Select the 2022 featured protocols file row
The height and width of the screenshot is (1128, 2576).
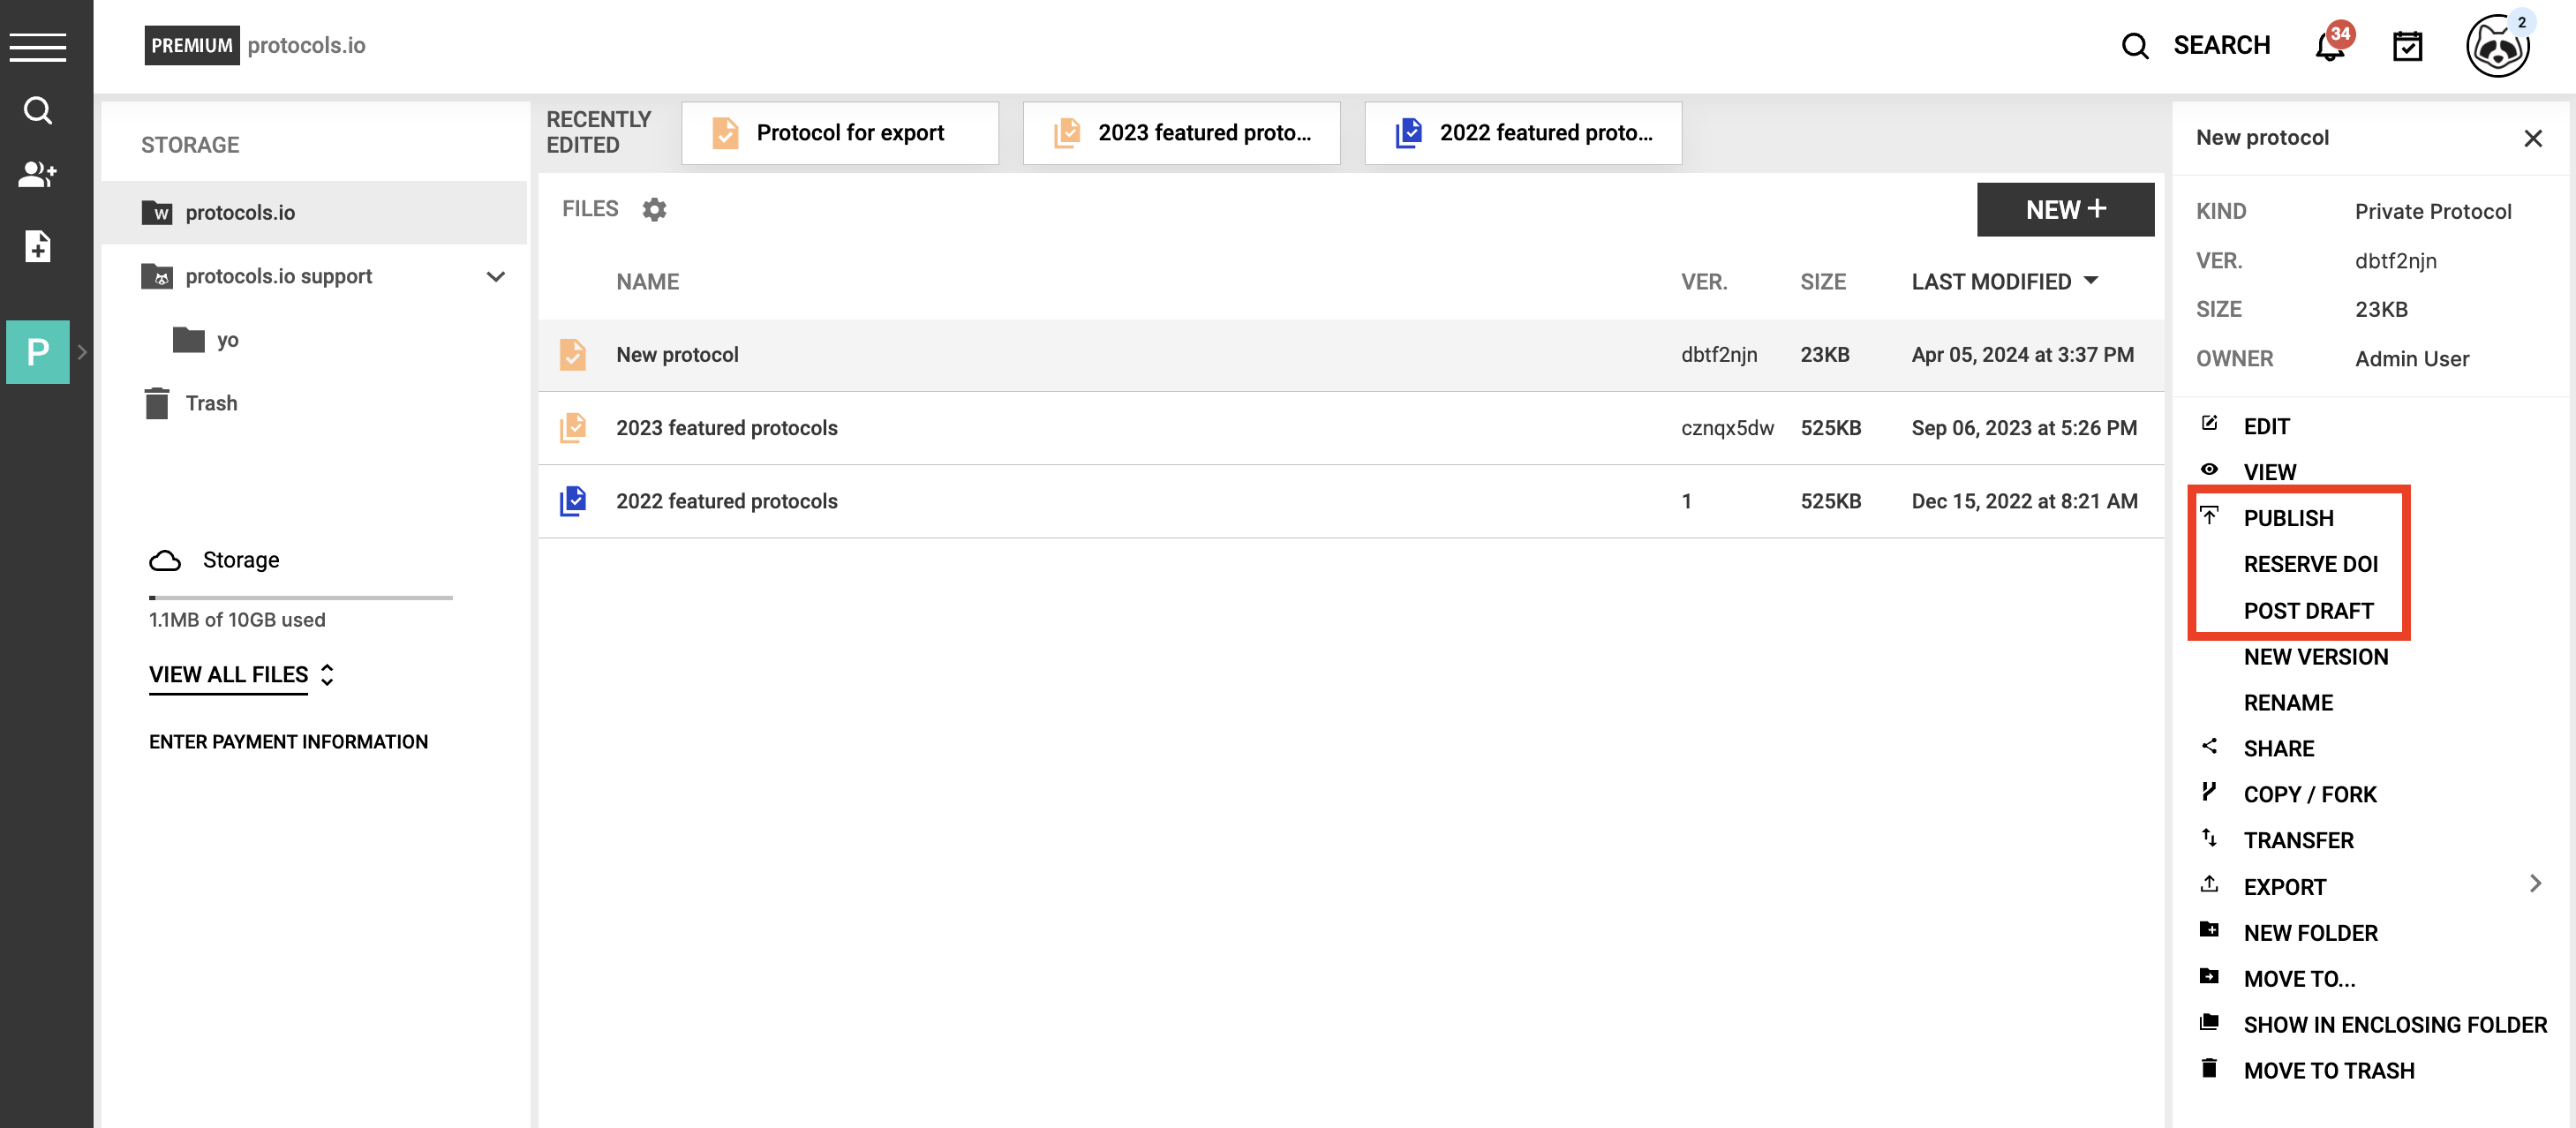coord(726,501)
